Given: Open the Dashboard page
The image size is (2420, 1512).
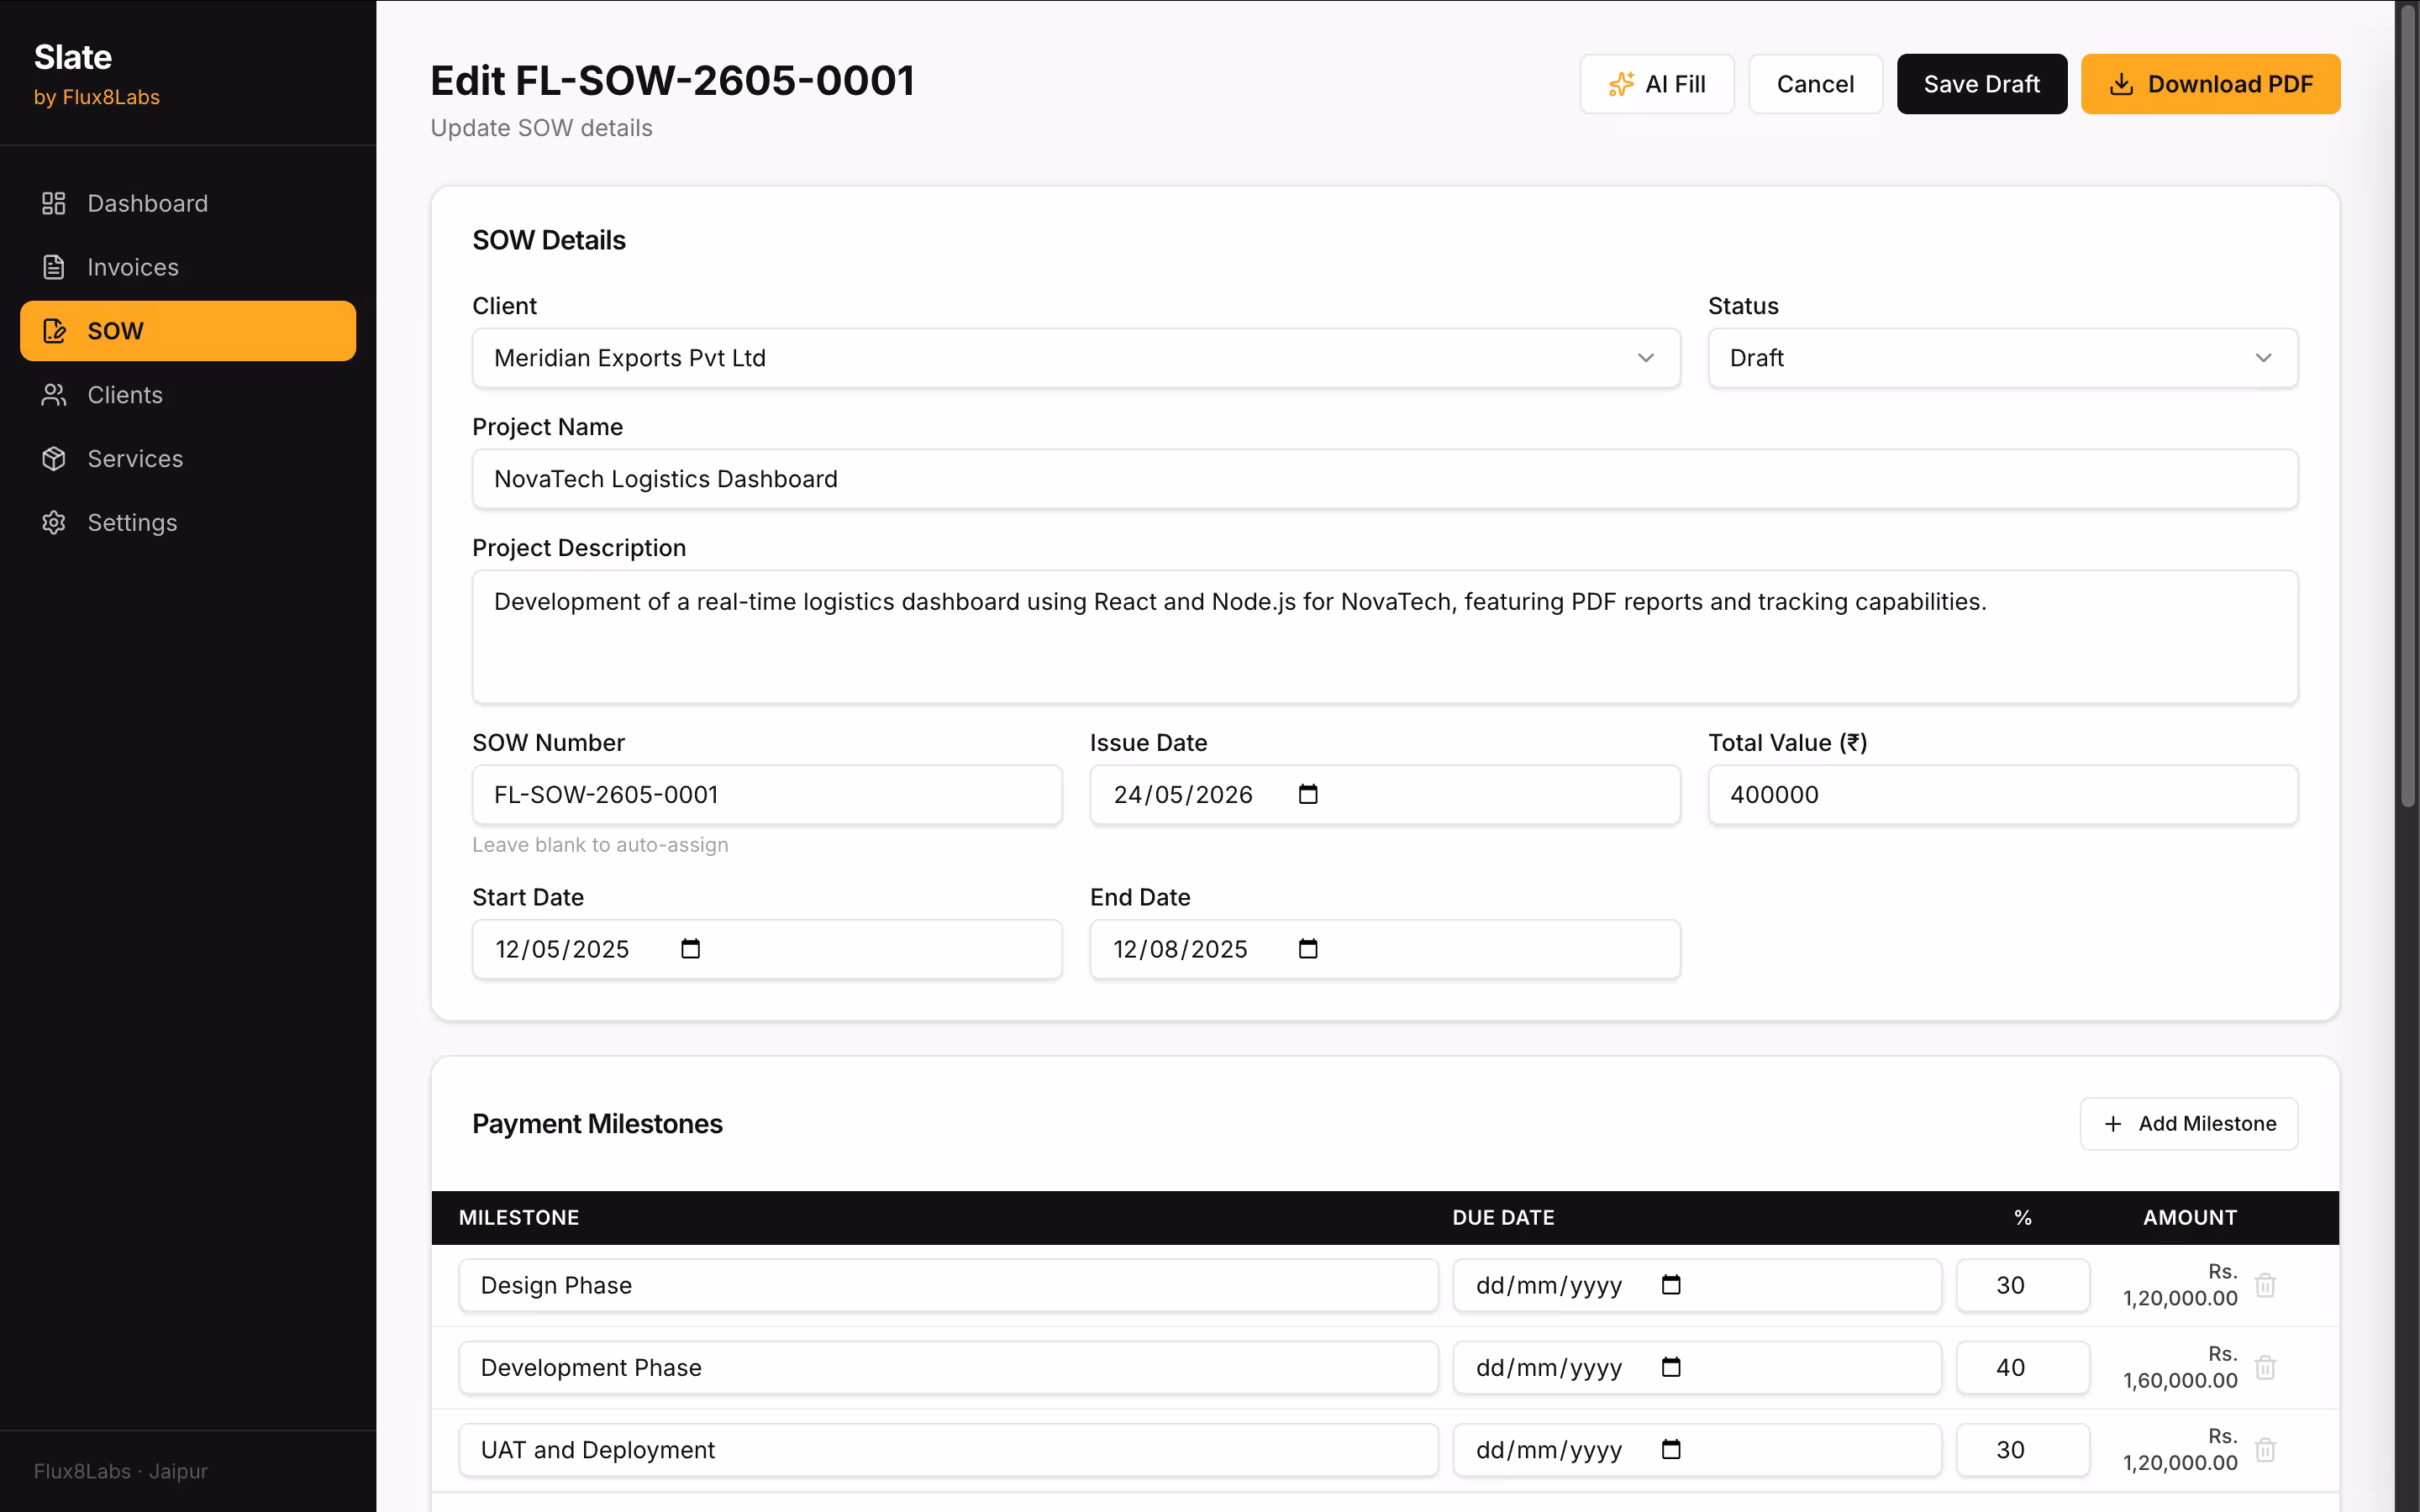Looking at the screenshot, I should [188, 203].
